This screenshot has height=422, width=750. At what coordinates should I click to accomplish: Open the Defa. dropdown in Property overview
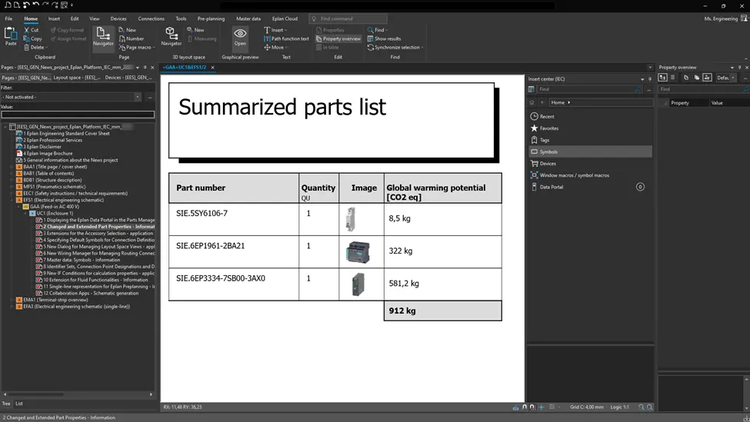(725, 77)
